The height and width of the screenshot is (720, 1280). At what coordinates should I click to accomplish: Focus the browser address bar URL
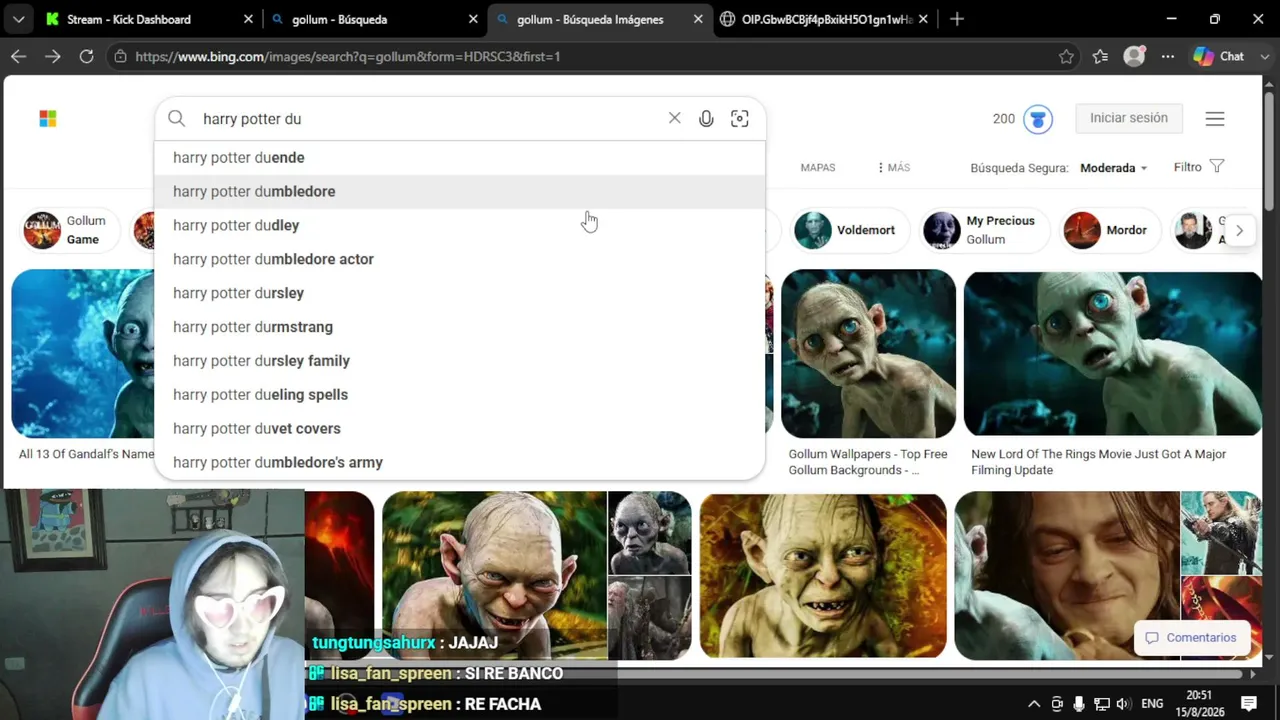tap(348, 57)
